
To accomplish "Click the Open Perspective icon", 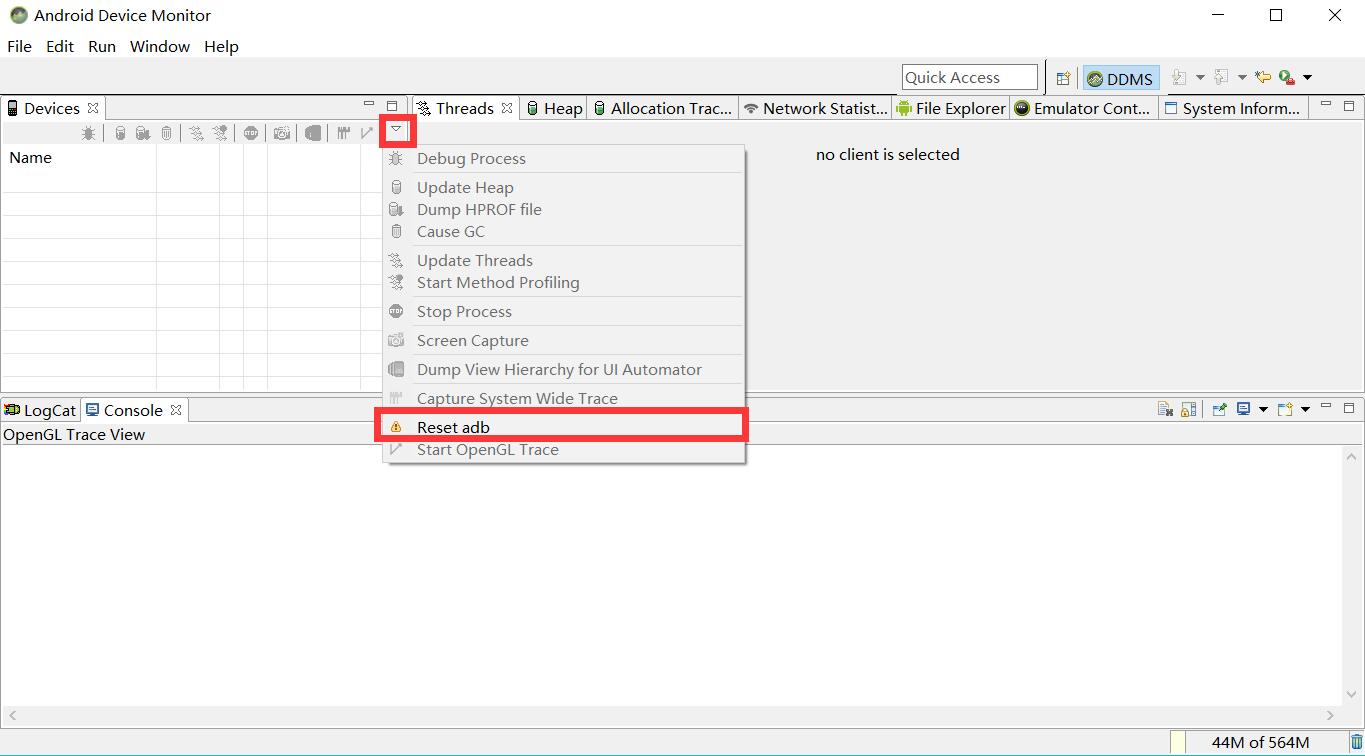I will click(1063, 78).
